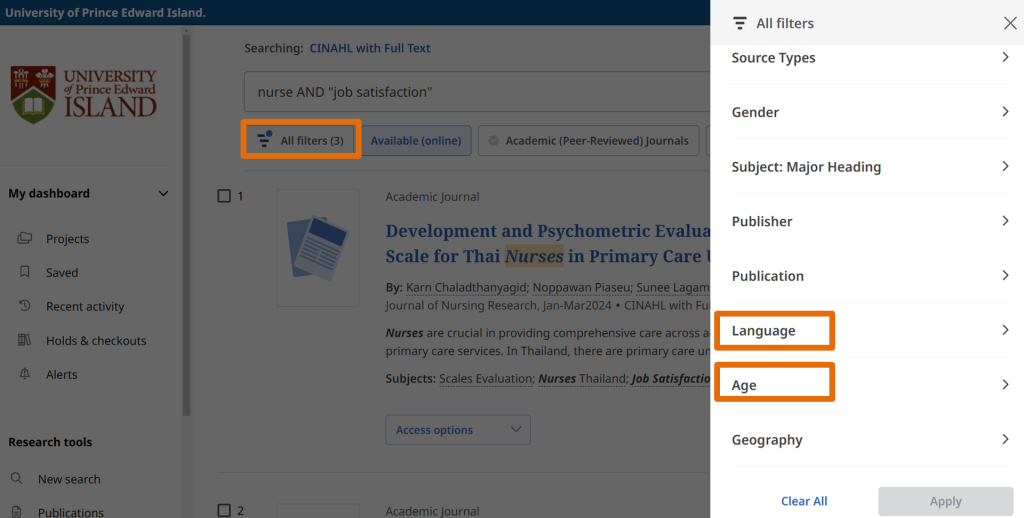Open the Access options dropdown

point(457,430)
